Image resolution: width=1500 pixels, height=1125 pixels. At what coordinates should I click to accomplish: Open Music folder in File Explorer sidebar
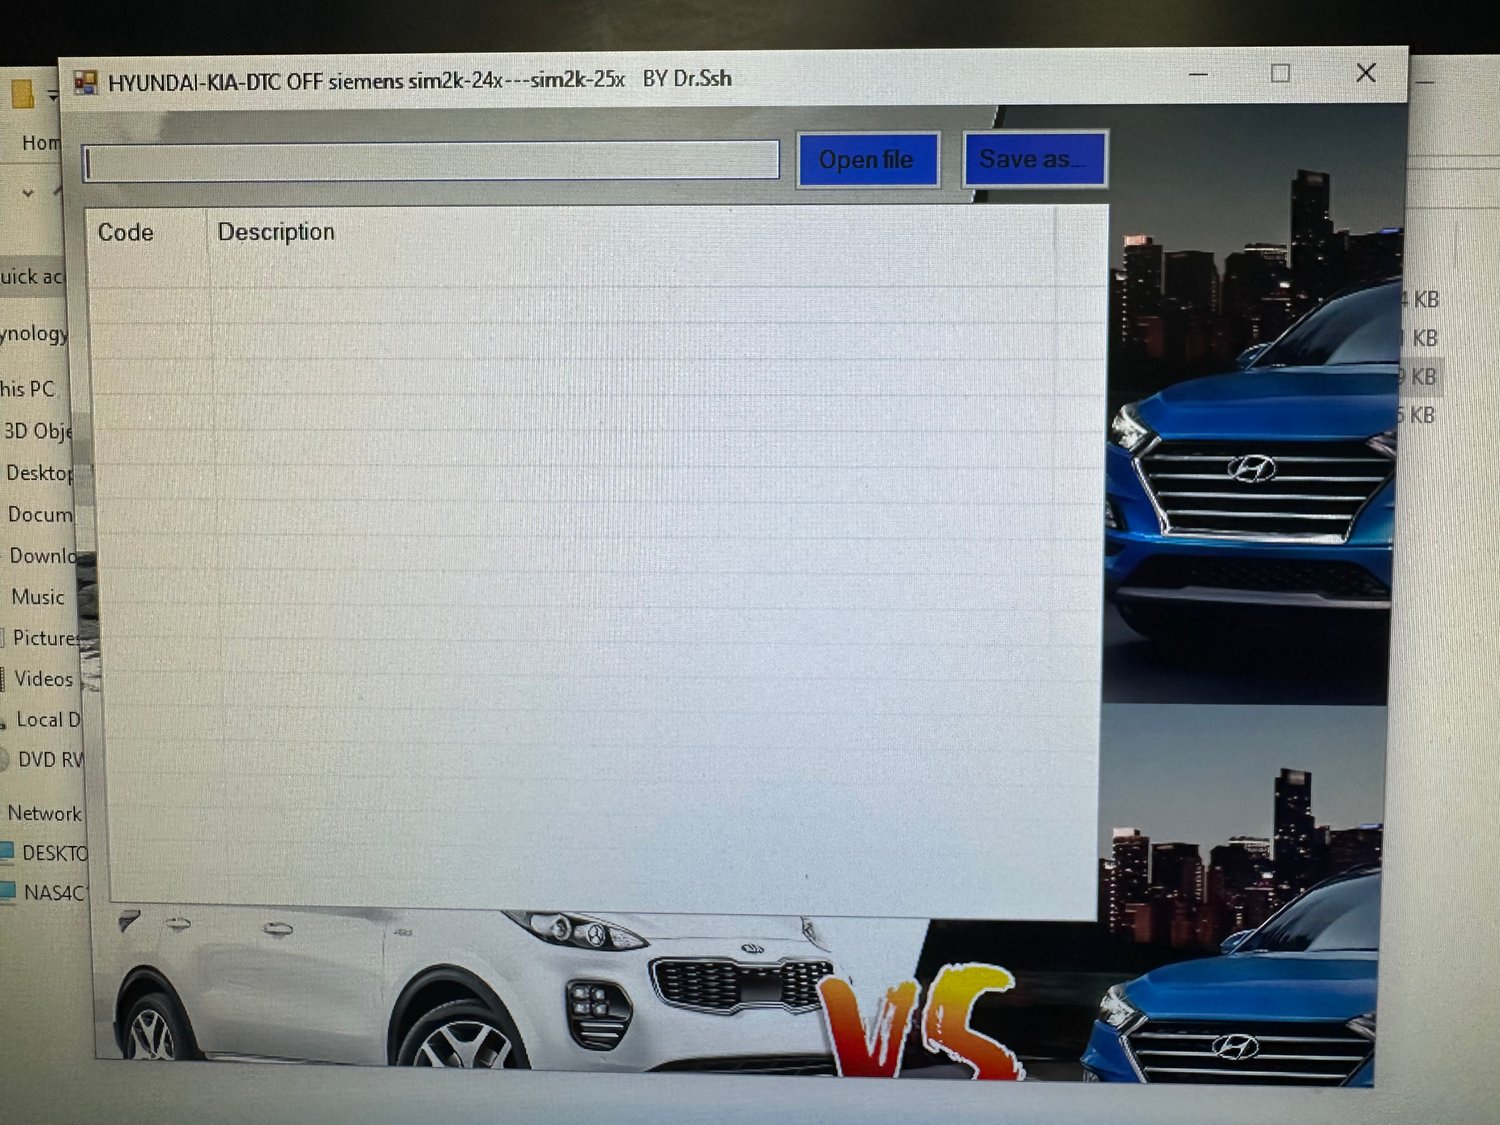[x=38, y=597]
